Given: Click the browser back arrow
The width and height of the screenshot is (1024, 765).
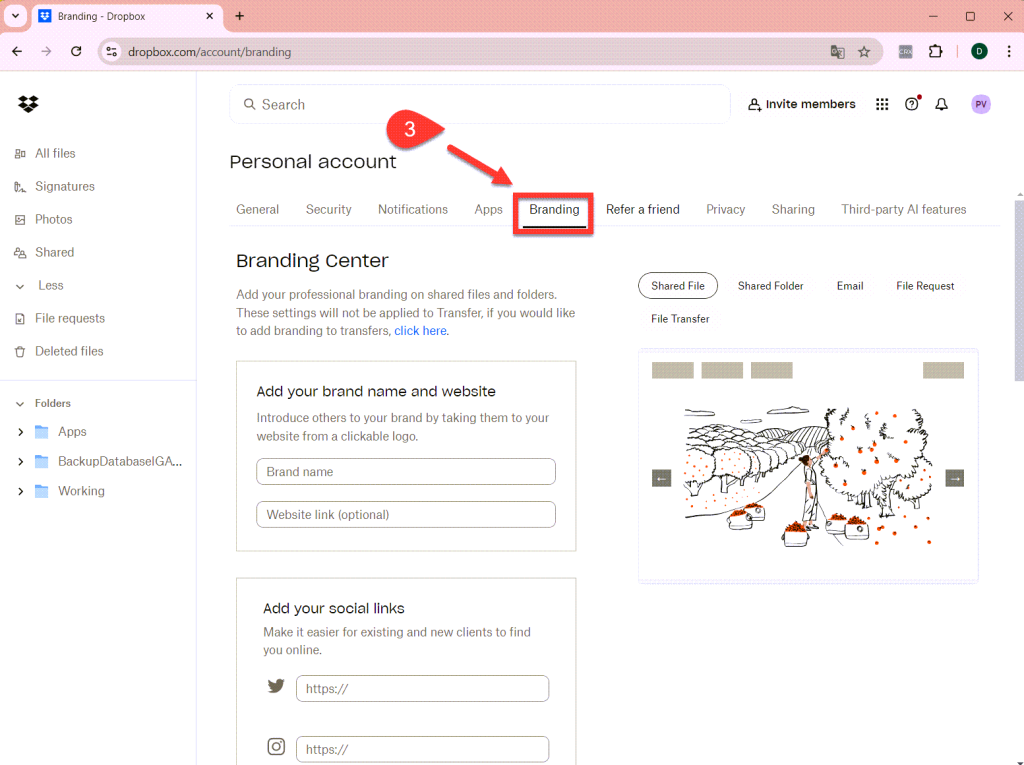Looking at the screenshot, I should click(17, 52).
